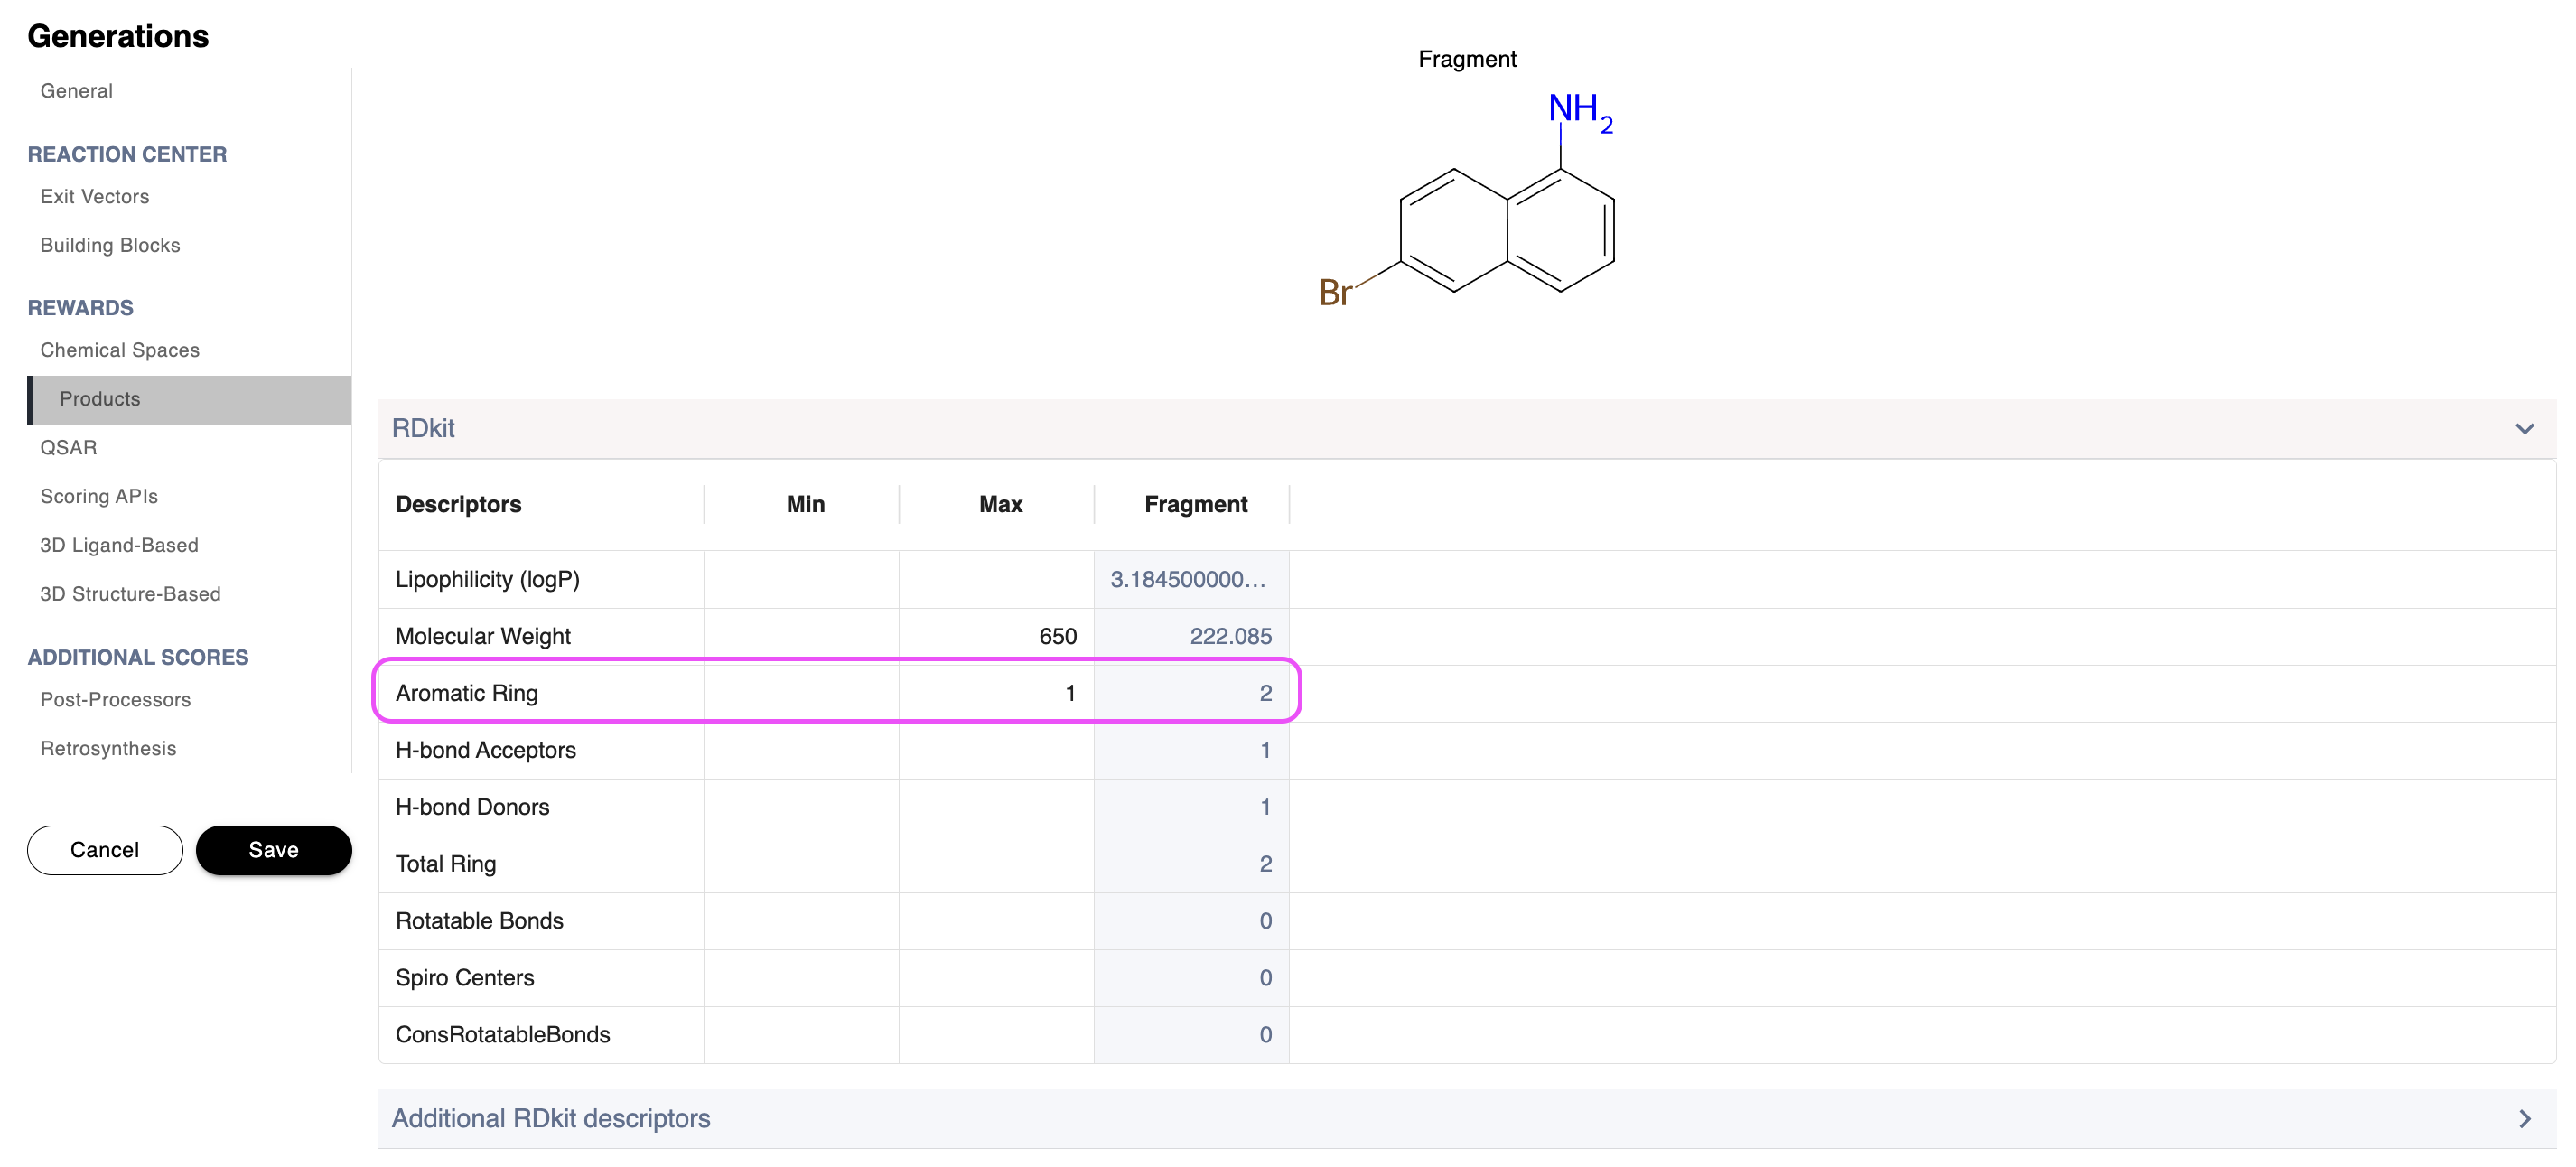The width and height of the screenshot is (2576, 1167).
Task: Open the QSAR rewards page
Action: tap(69, 448)
